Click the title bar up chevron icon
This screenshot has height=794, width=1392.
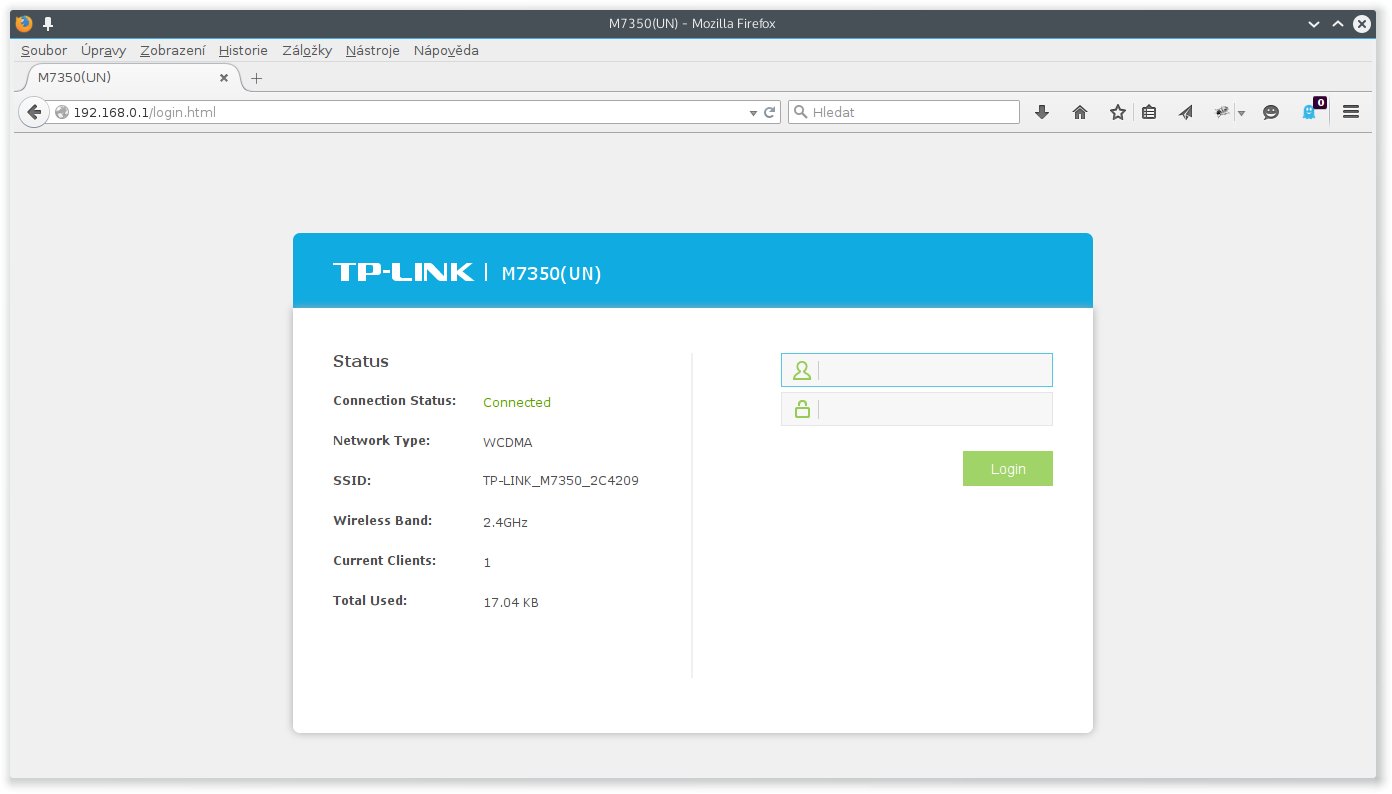tap(1338, 24)
